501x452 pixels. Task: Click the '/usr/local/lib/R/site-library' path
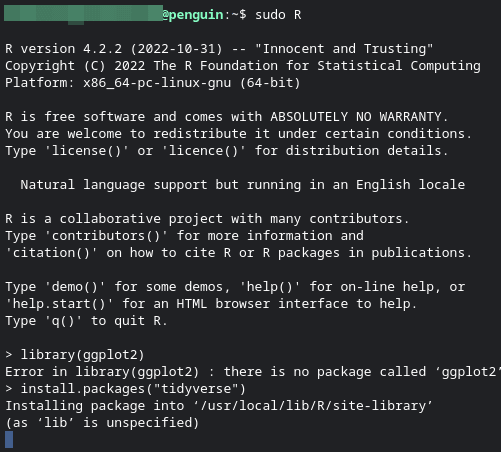click(x=313, y=406)
